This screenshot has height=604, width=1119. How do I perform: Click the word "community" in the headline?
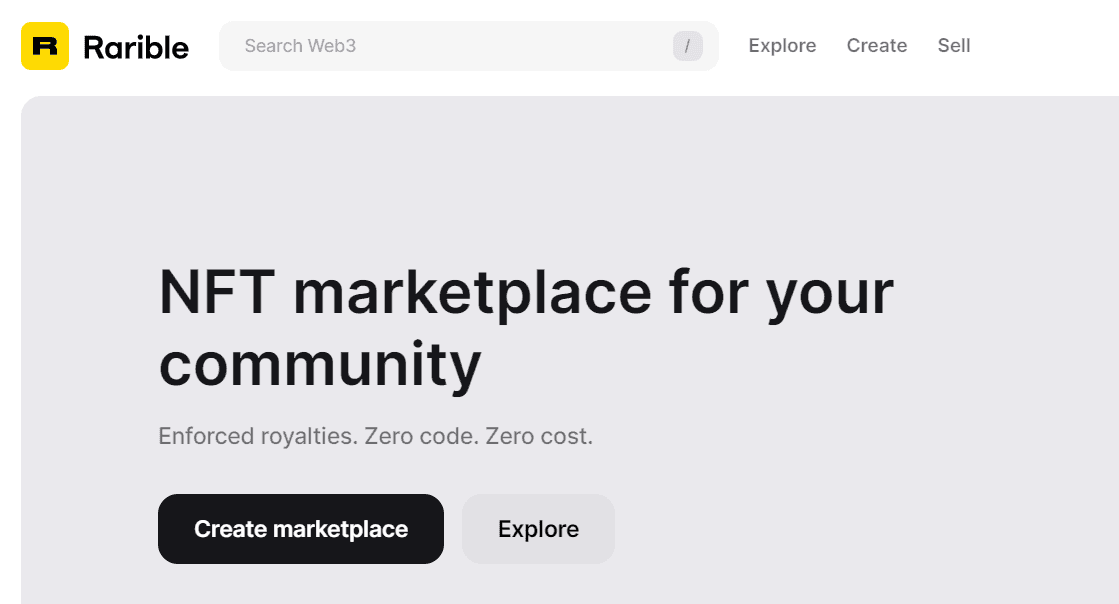coord(320,365)
